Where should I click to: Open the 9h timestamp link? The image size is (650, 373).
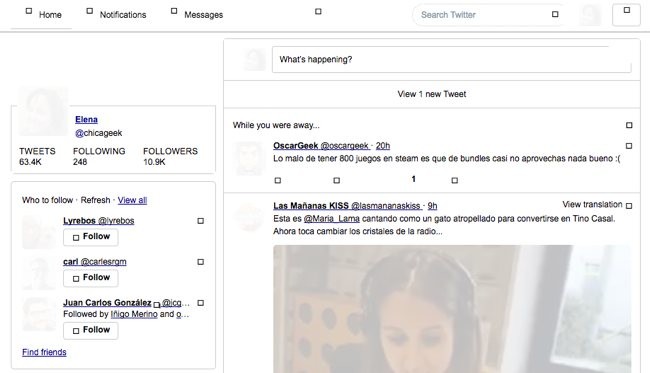(x=432, y=206)
